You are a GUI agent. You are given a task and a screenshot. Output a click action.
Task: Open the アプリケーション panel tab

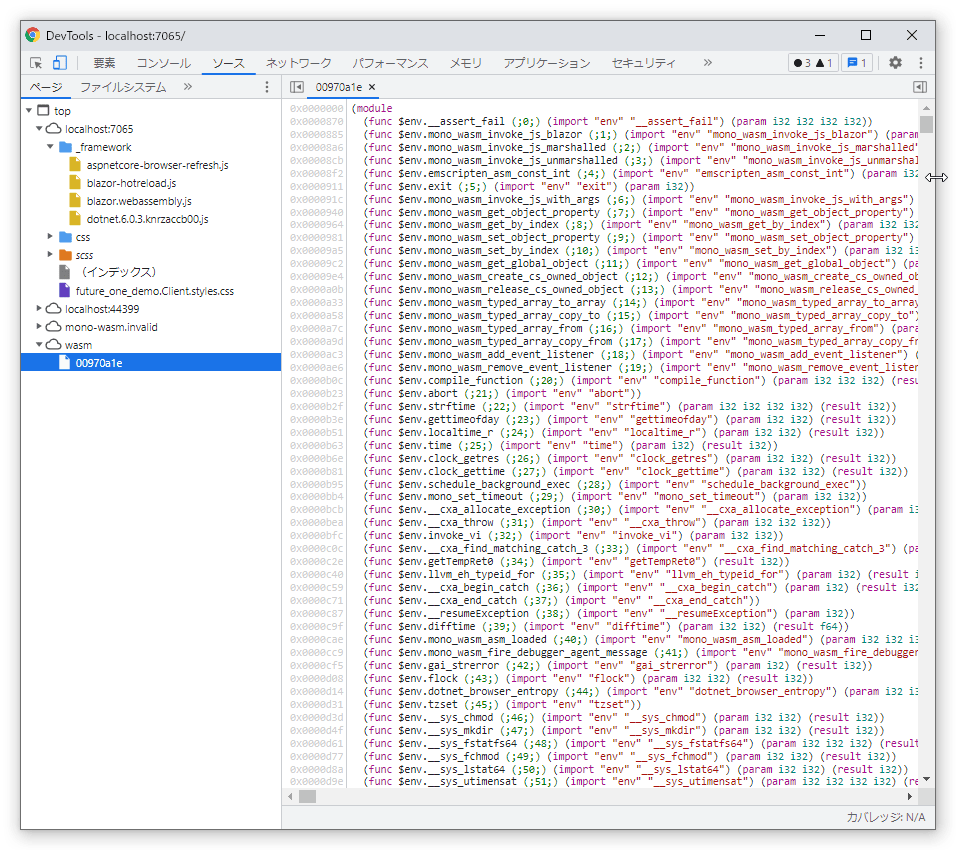[547, 63]
